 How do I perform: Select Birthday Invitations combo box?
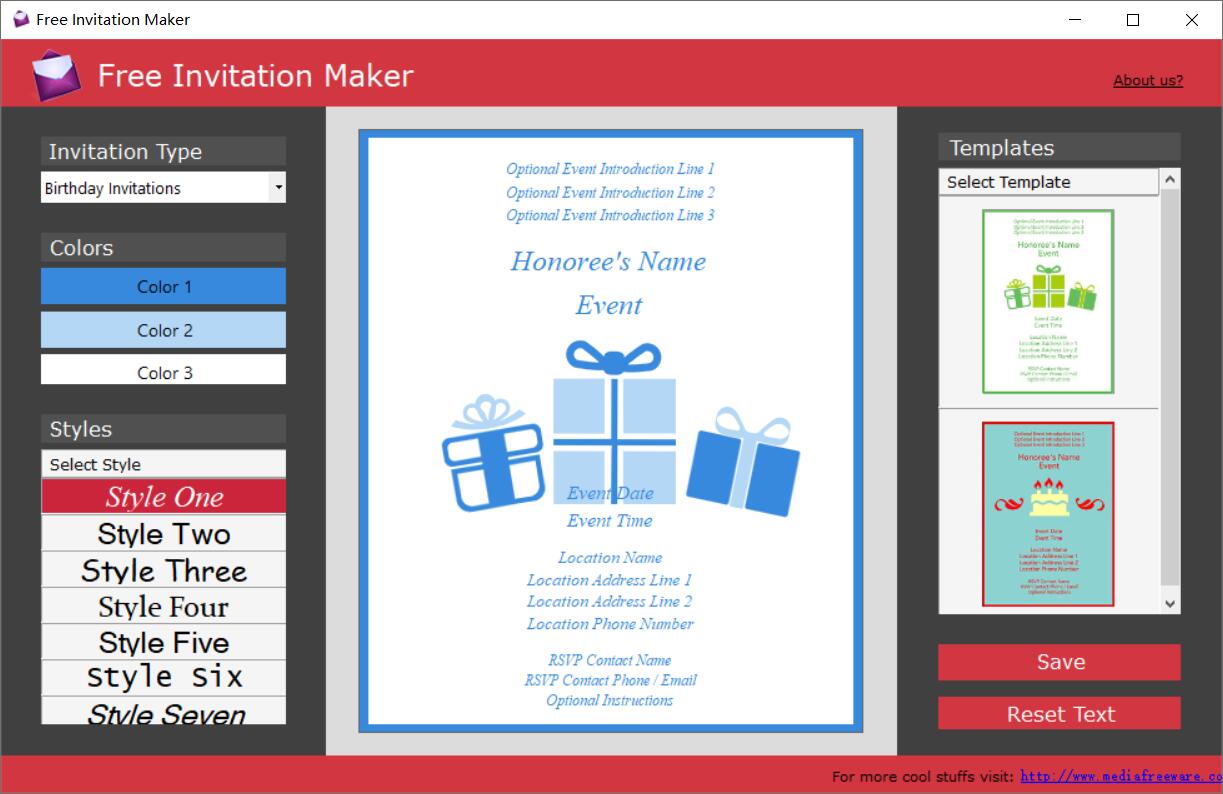tap(163, 187)
